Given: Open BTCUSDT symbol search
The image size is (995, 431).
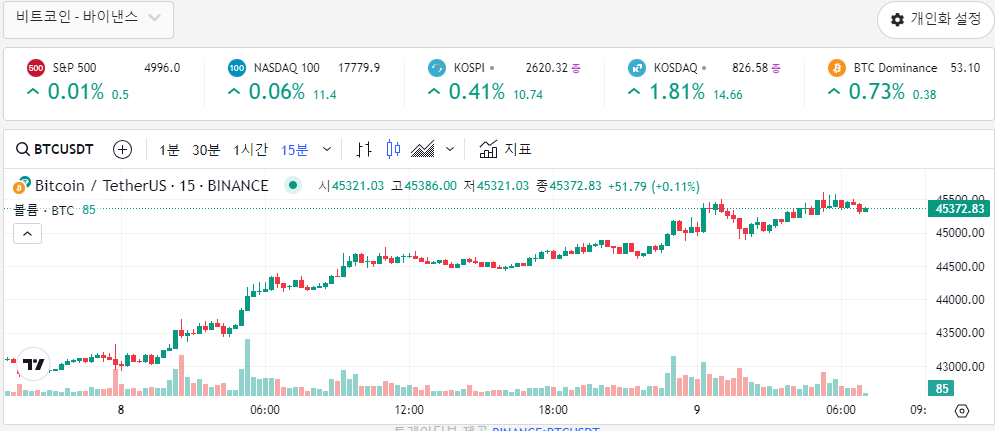Looking at the screenshot, I should [55, 150].
